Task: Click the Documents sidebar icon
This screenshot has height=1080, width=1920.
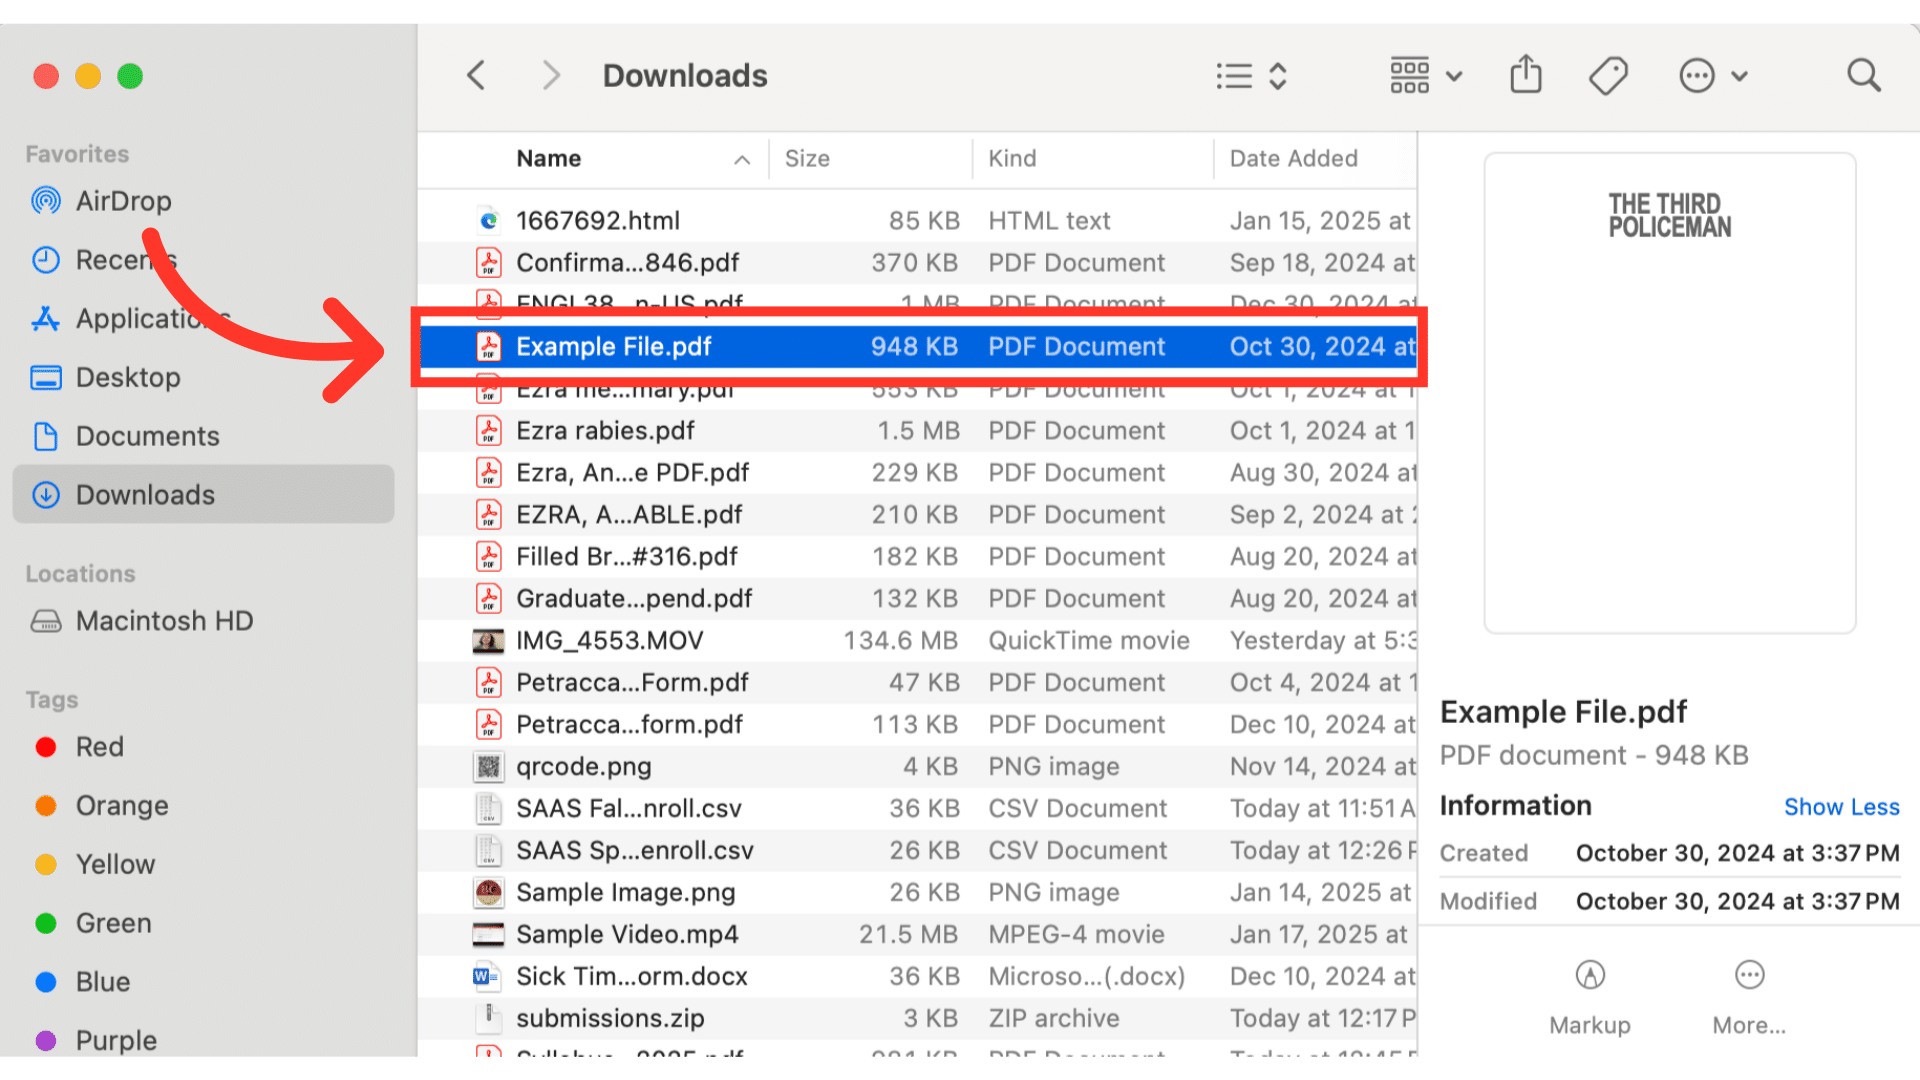Action: click(x=46, y=436)
